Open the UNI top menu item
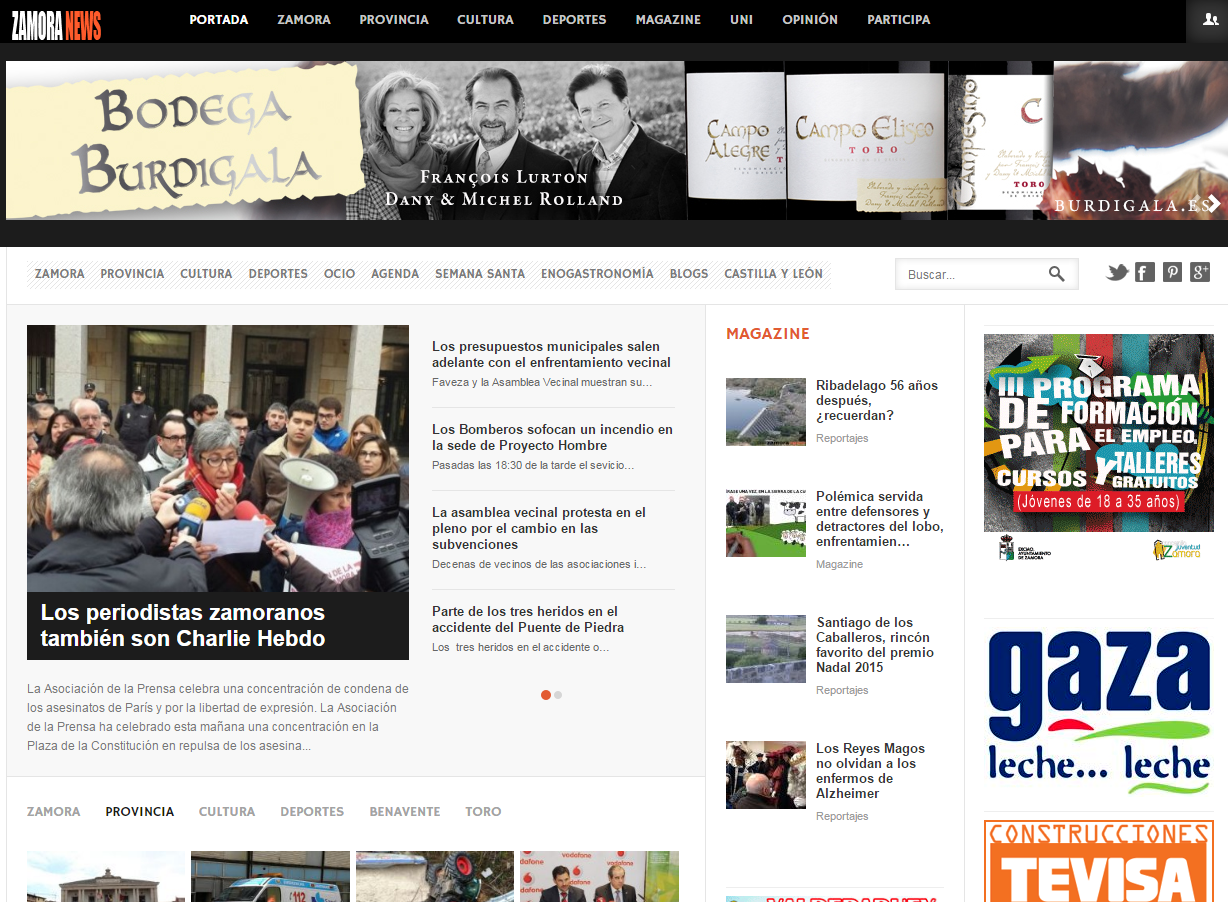 [x=742, y=20]
